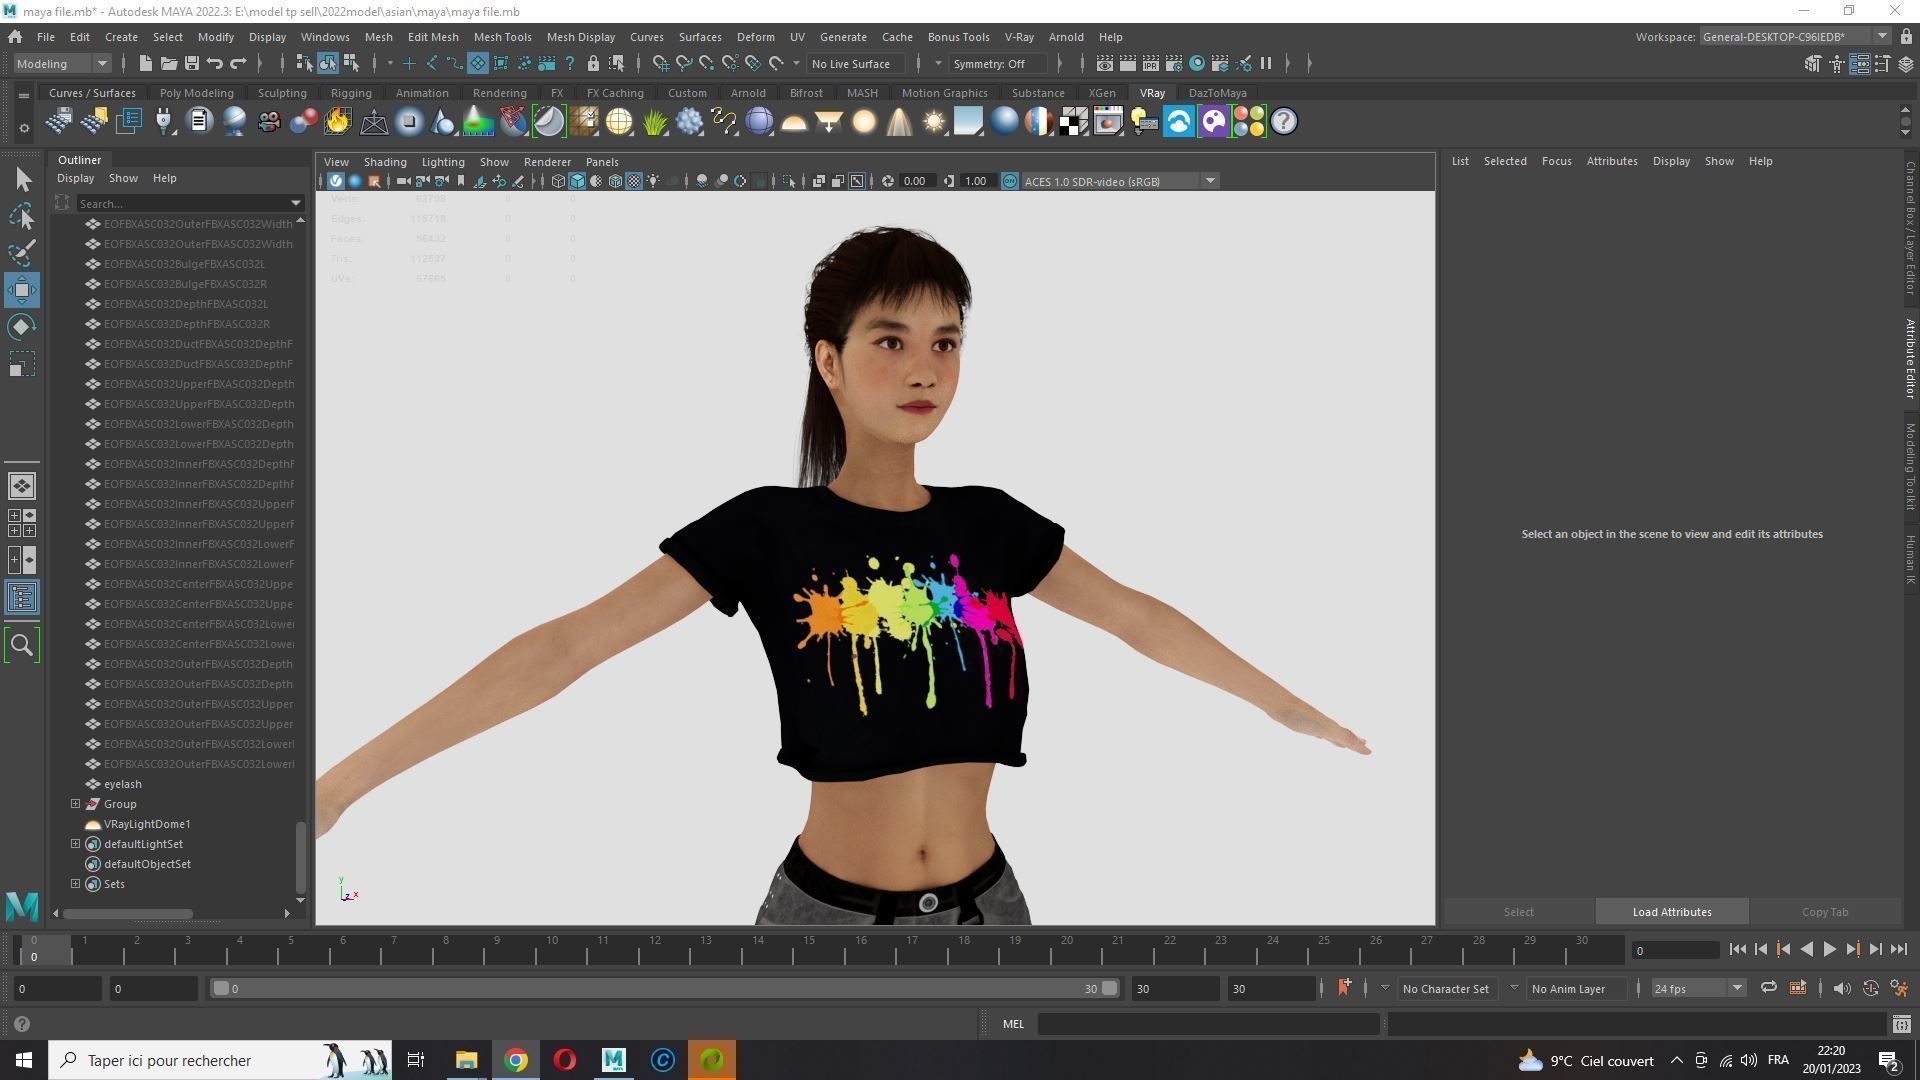Open the Mesh Tools menu
Screen dimensions: 1920x1080
[502, 37]
